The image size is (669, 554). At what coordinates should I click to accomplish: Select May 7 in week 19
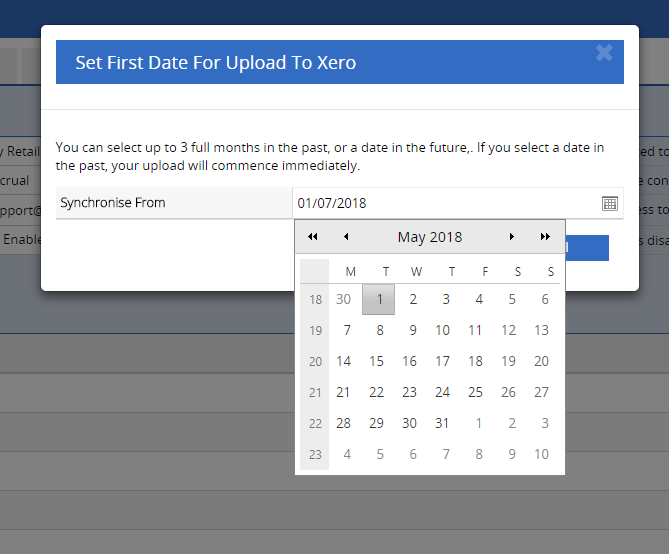click(345, 330)
